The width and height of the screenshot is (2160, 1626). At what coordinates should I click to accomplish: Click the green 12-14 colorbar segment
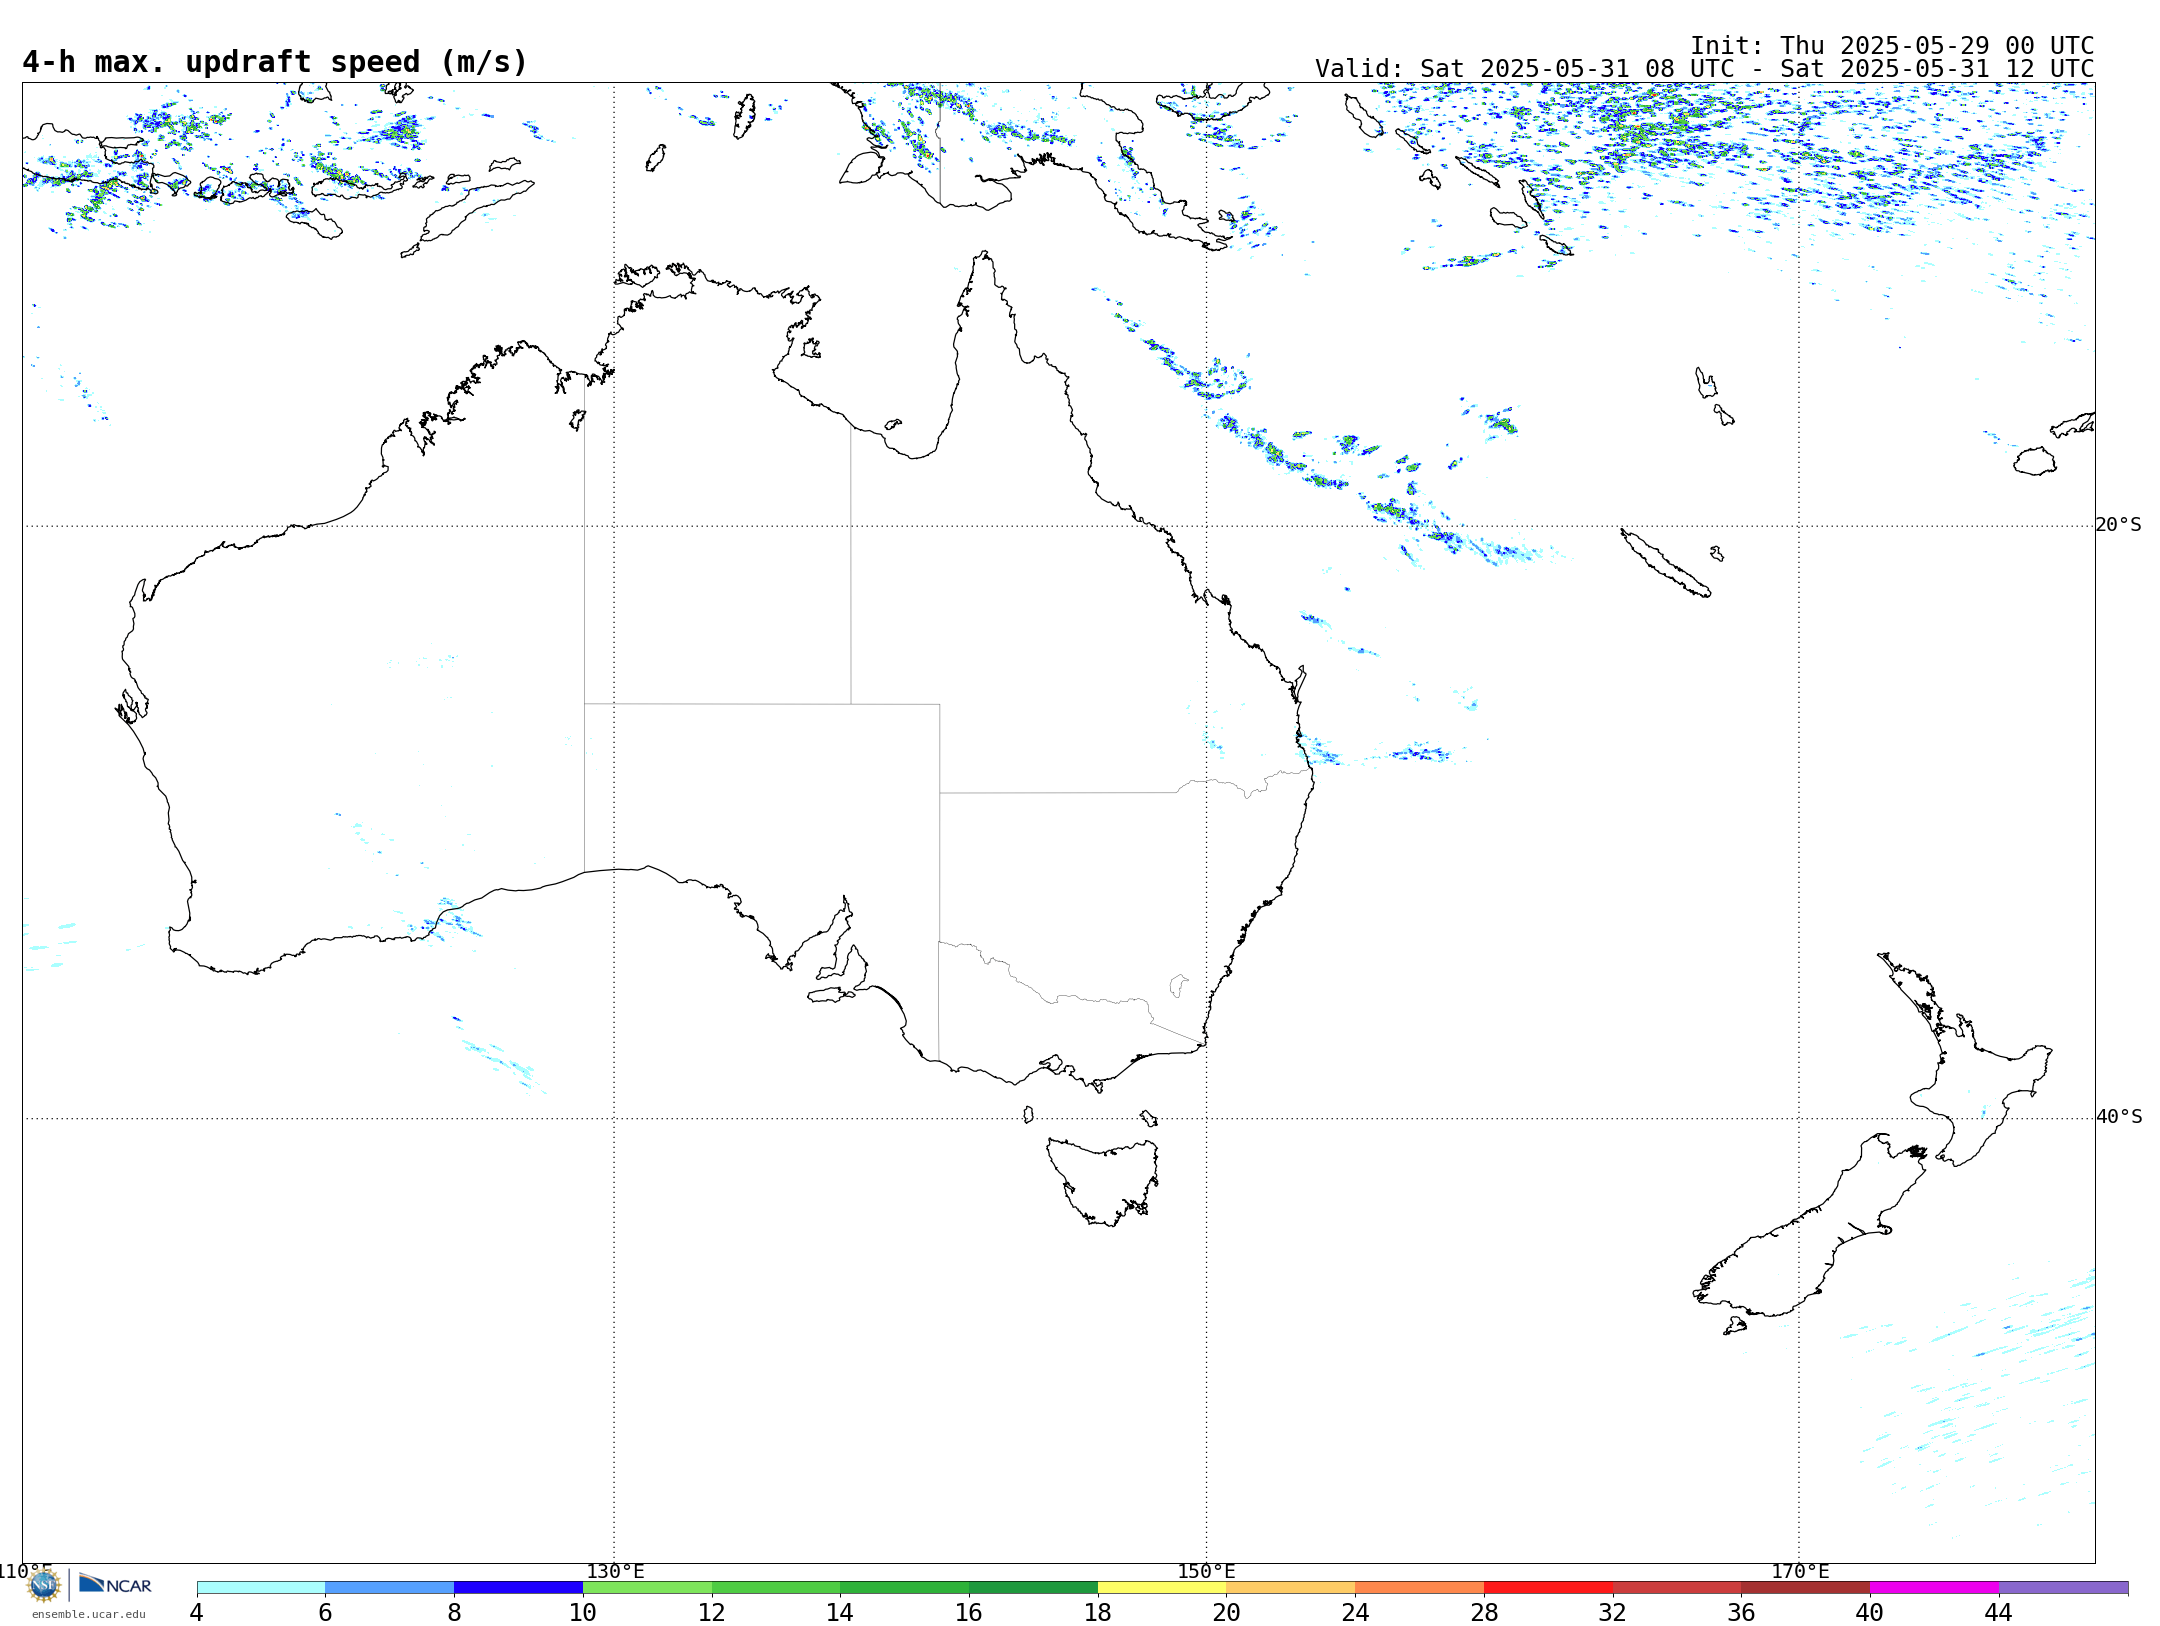pyautogui.click(x=776, y=1587)
